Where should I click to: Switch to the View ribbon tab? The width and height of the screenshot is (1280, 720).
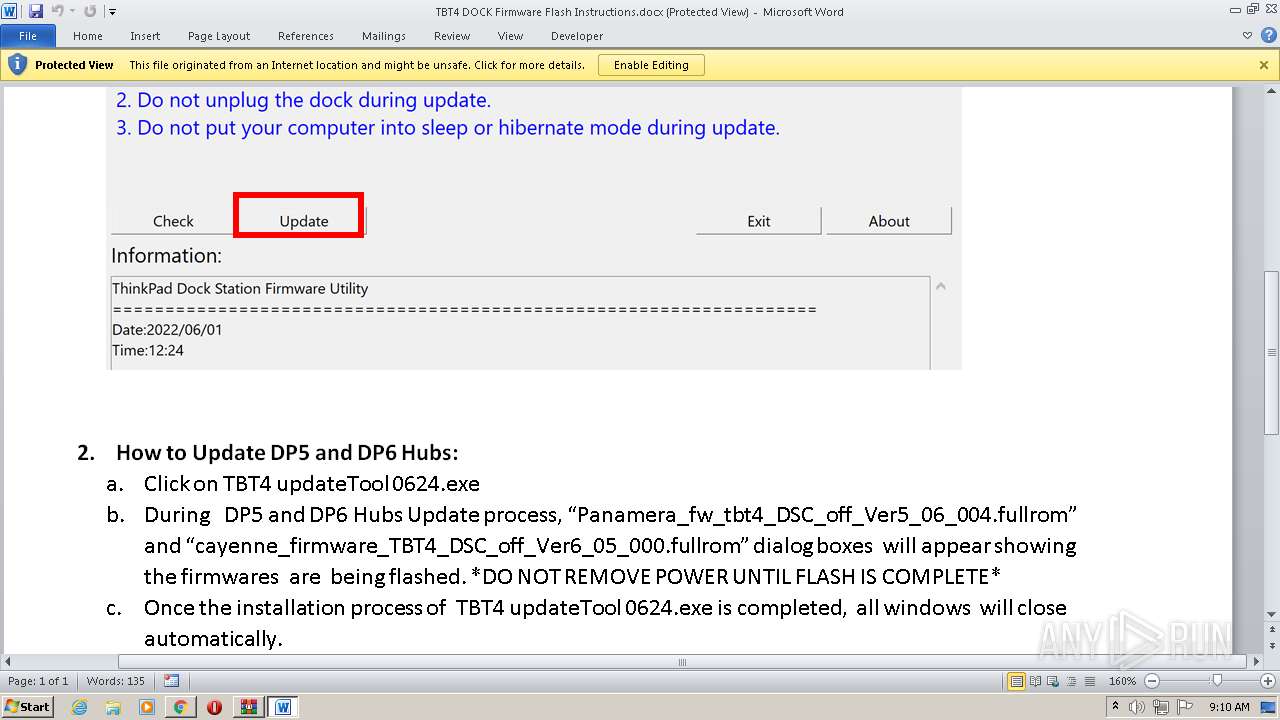(510, 36)
